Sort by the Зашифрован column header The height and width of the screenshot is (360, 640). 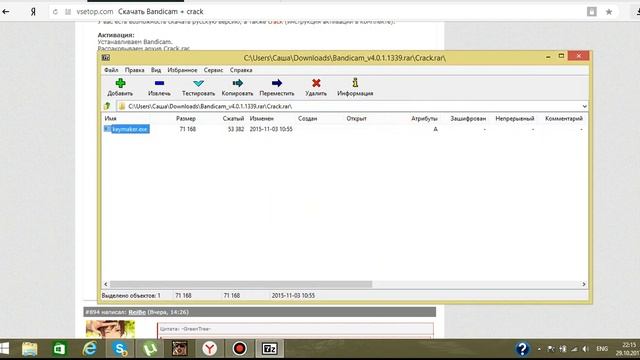click(468, 118)
